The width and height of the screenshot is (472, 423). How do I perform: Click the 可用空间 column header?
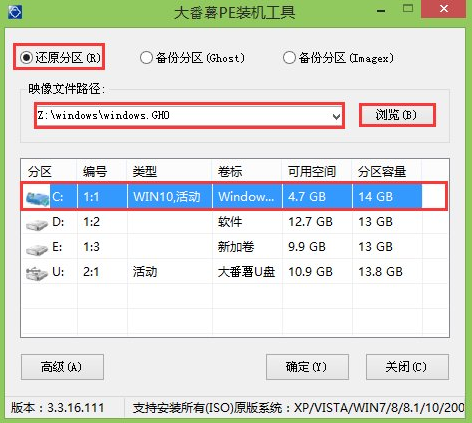(317, 172)
